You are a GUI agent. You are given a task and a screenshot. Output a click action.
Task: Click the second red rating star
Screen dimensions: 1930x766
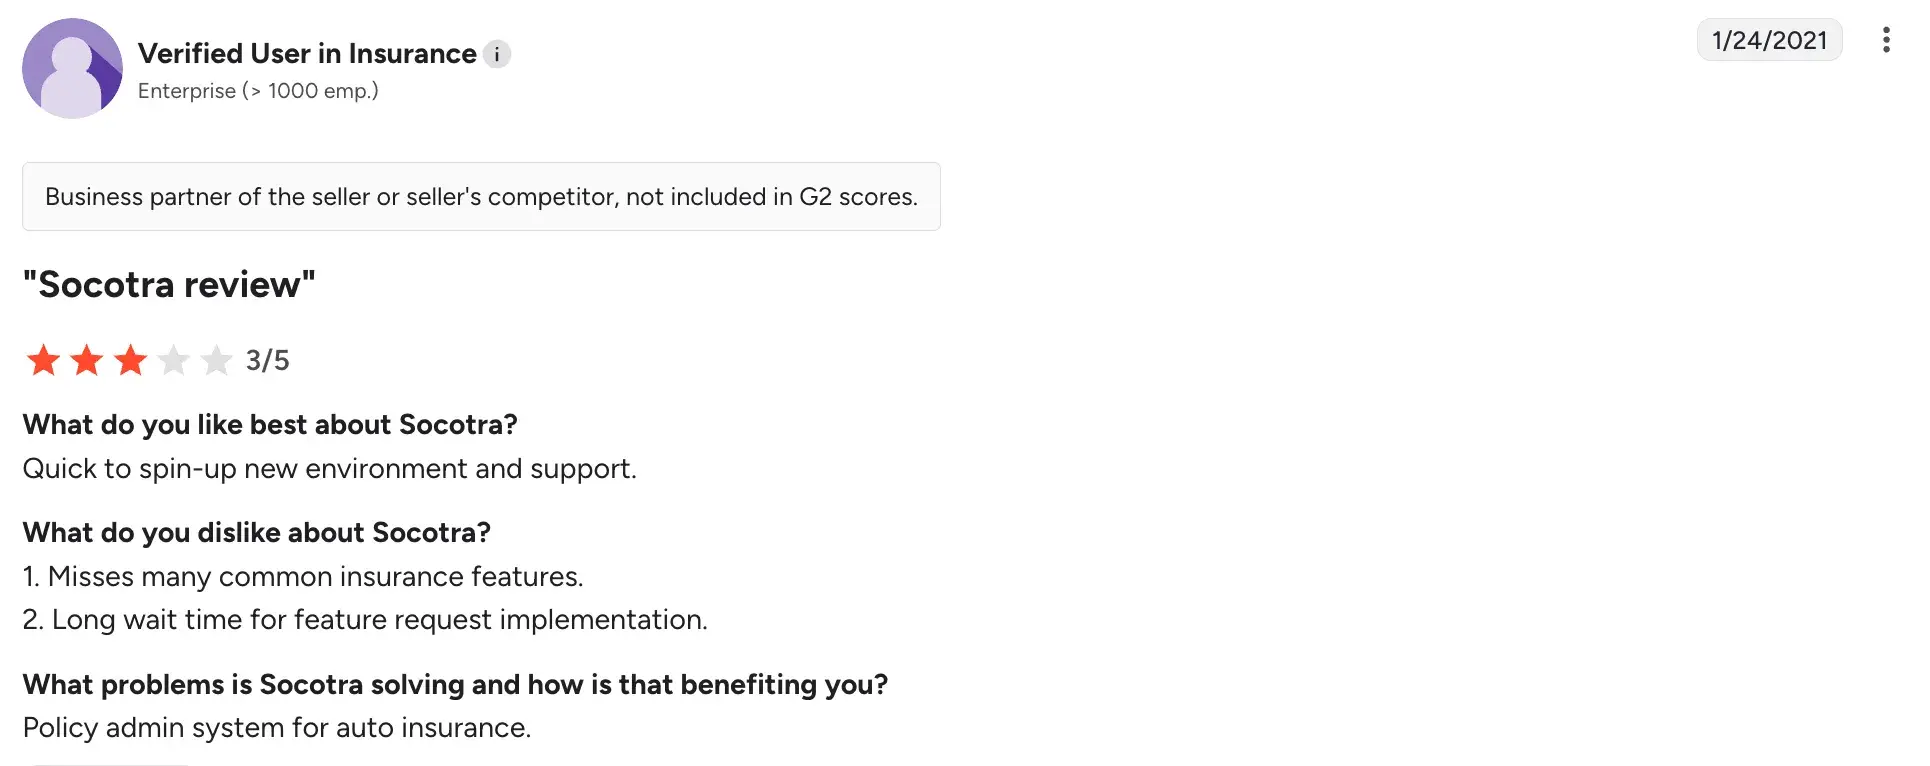pyautogui.click(x=87, y=360)
